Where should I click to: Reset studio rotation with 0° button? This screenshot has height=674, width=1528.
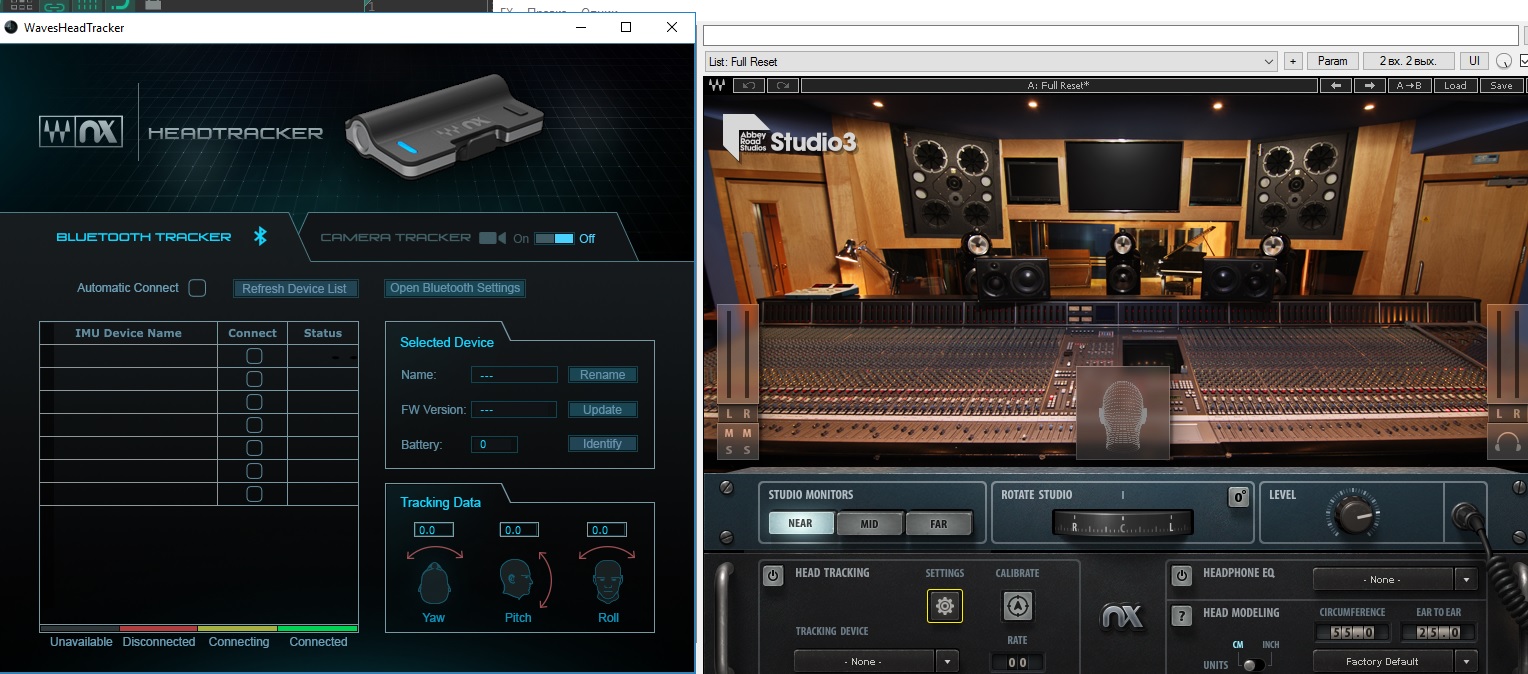1239,497
